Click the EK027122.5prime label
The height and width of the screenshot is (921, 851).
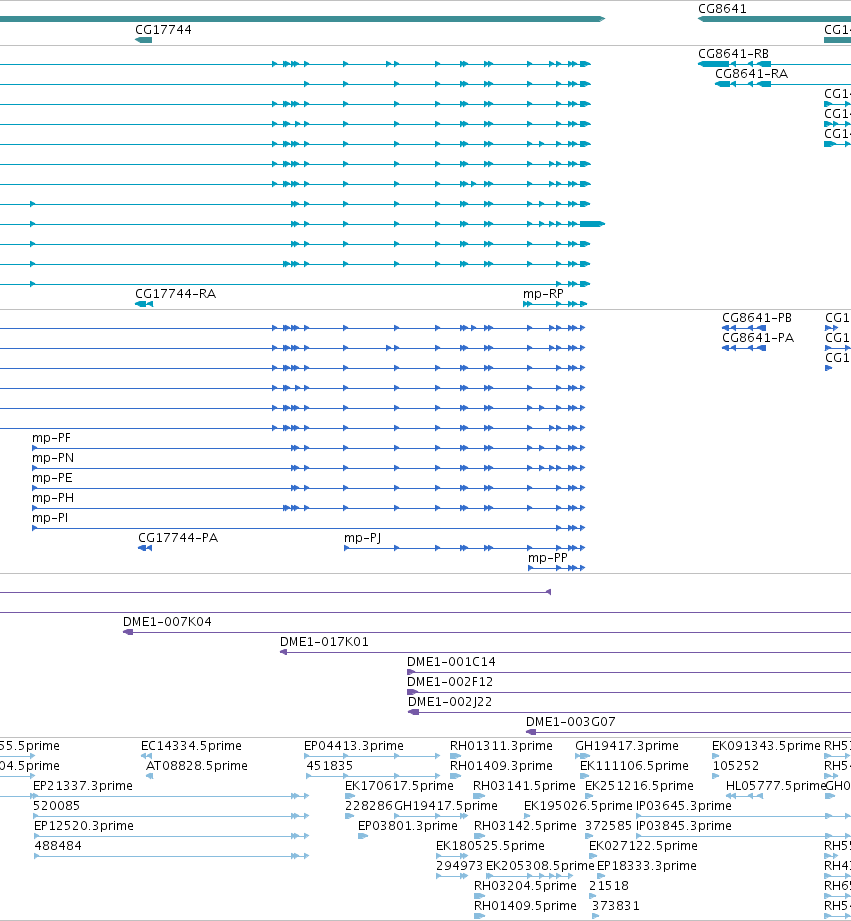pyautogui.click(x=643, y=846)
